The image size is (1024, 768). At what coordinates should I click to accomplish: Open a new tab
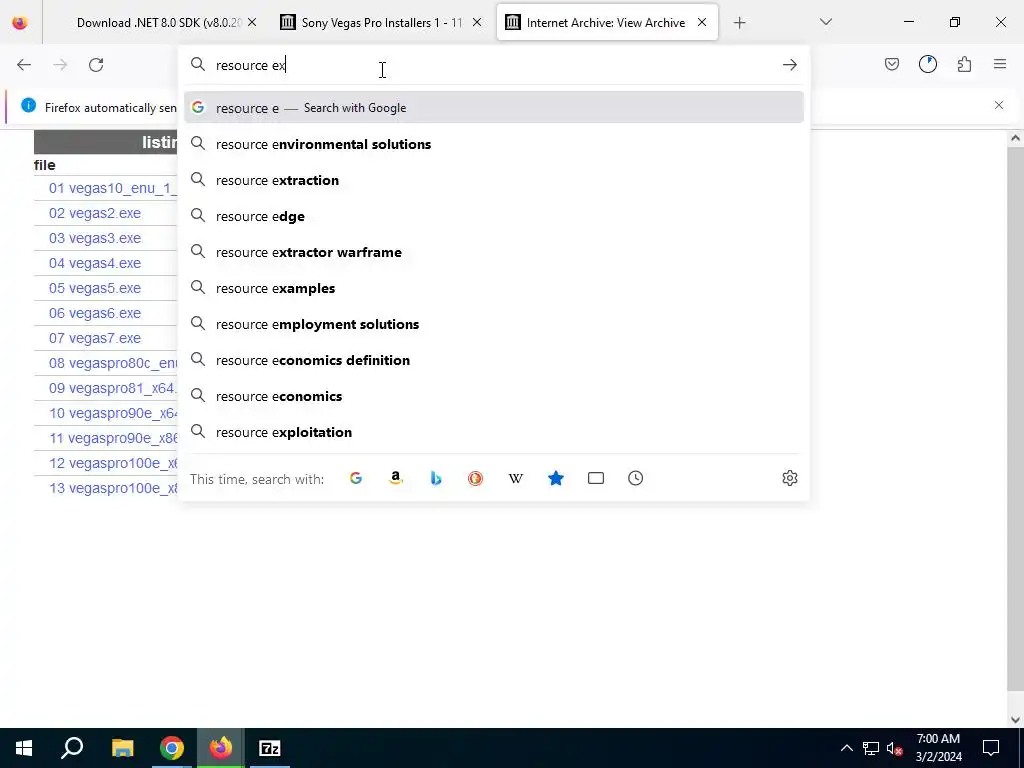(x=739, y=23)
